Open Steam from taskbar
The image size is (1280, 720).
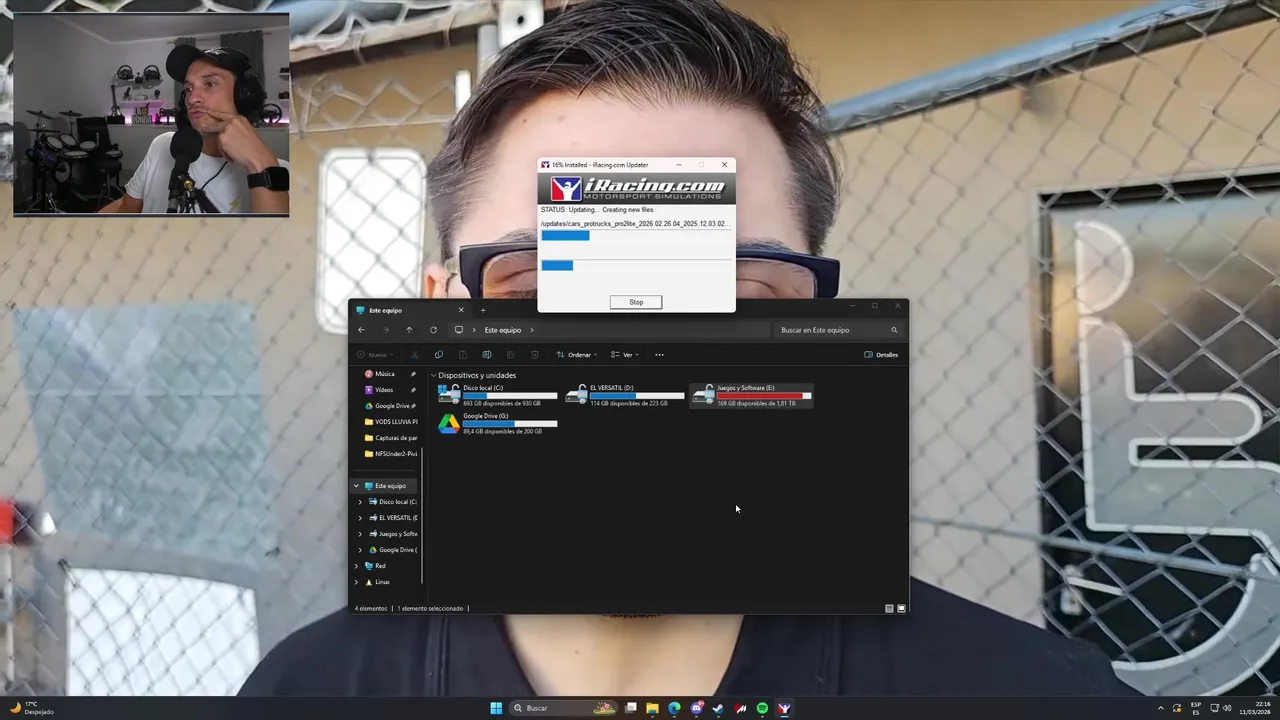[x=718, y=708]
